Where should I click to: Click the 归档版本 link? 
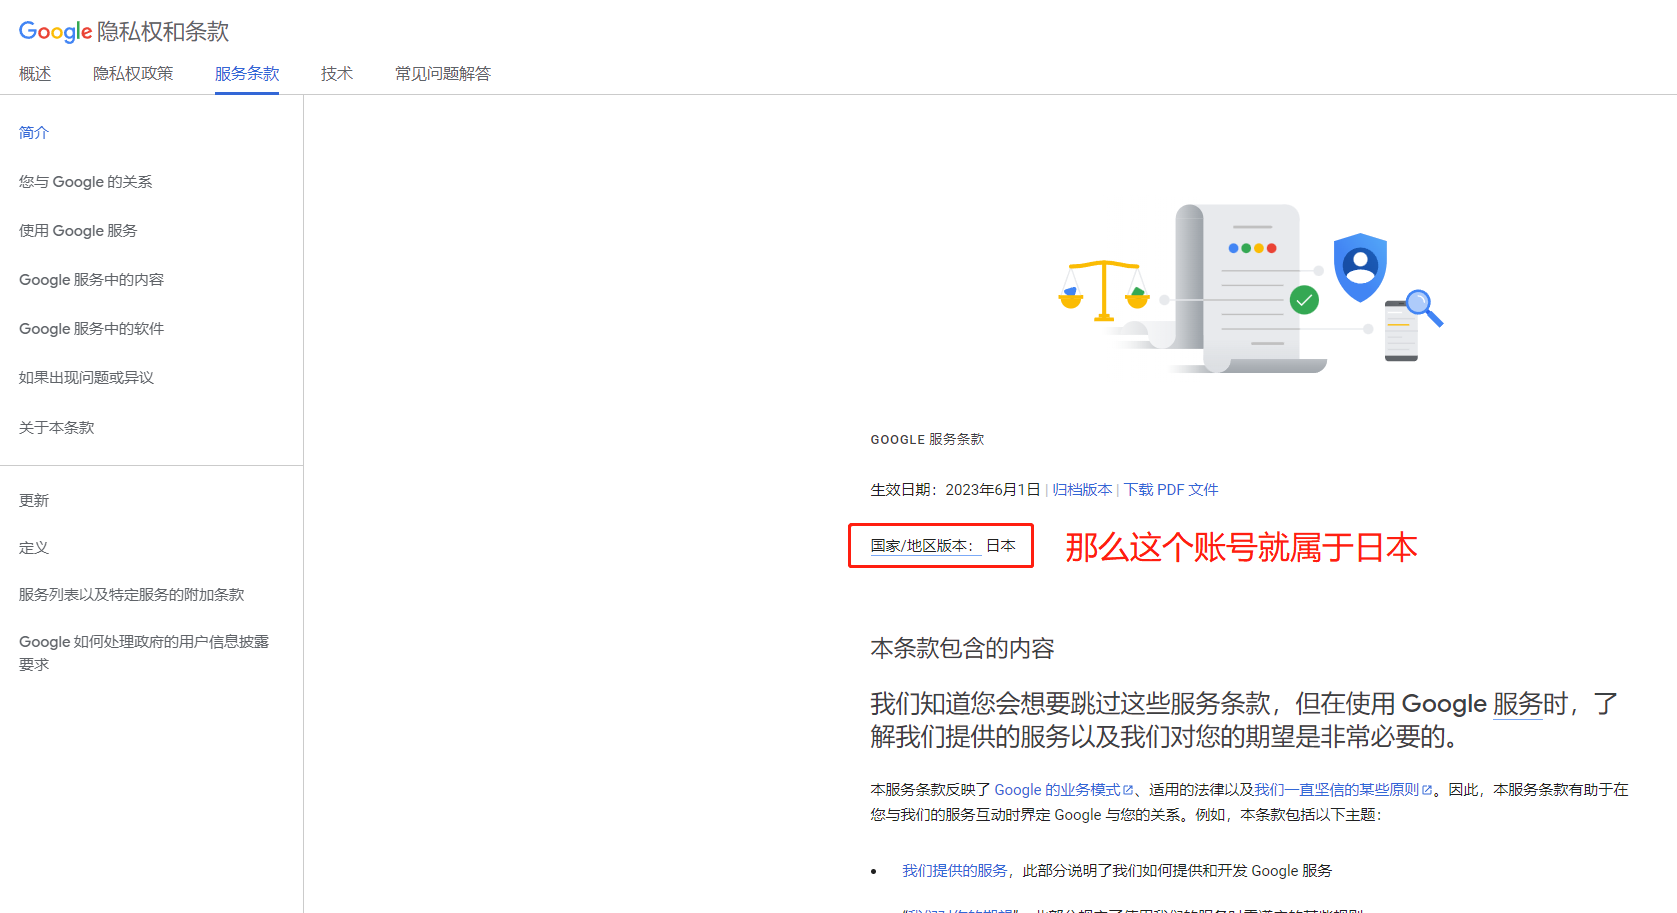tap(1082, 490)
